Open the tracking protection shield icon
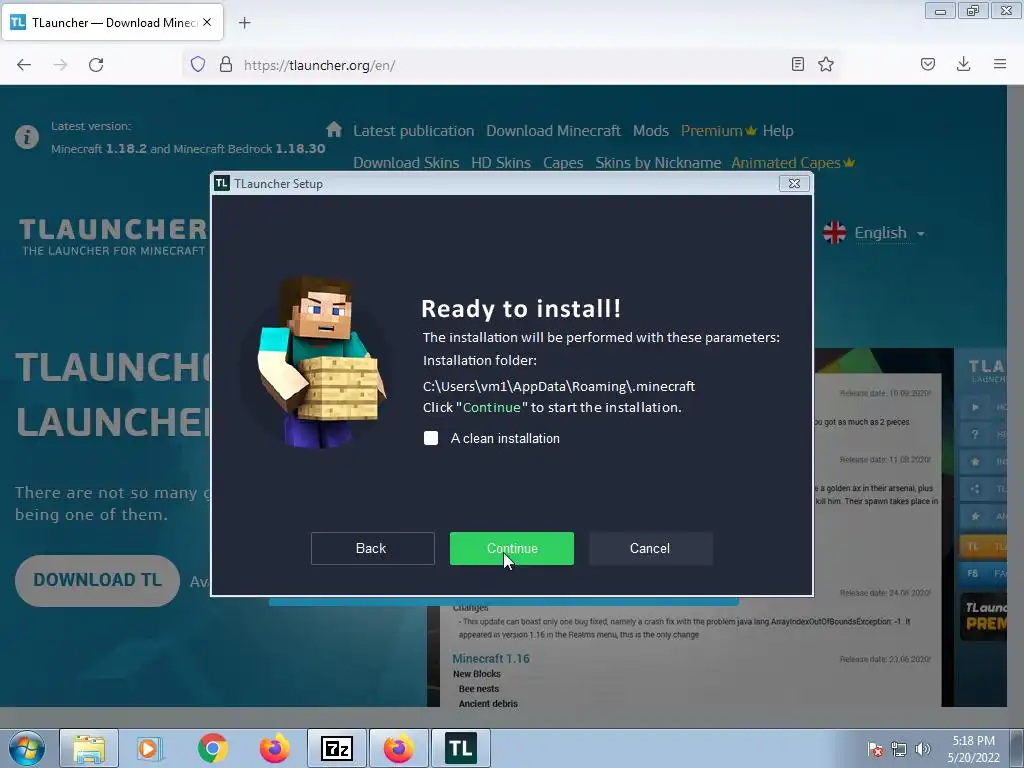Image resolution: width=1024 pixels, height=768 pixels. (x=198, y=64)
